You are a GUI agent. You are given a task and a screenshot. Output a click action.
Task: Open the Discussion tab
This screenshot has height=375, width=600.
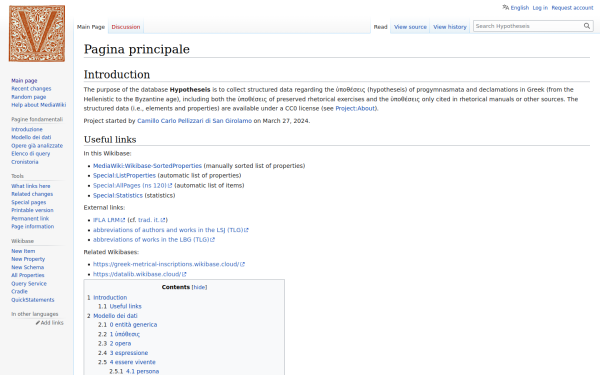[x=126, y=27]
